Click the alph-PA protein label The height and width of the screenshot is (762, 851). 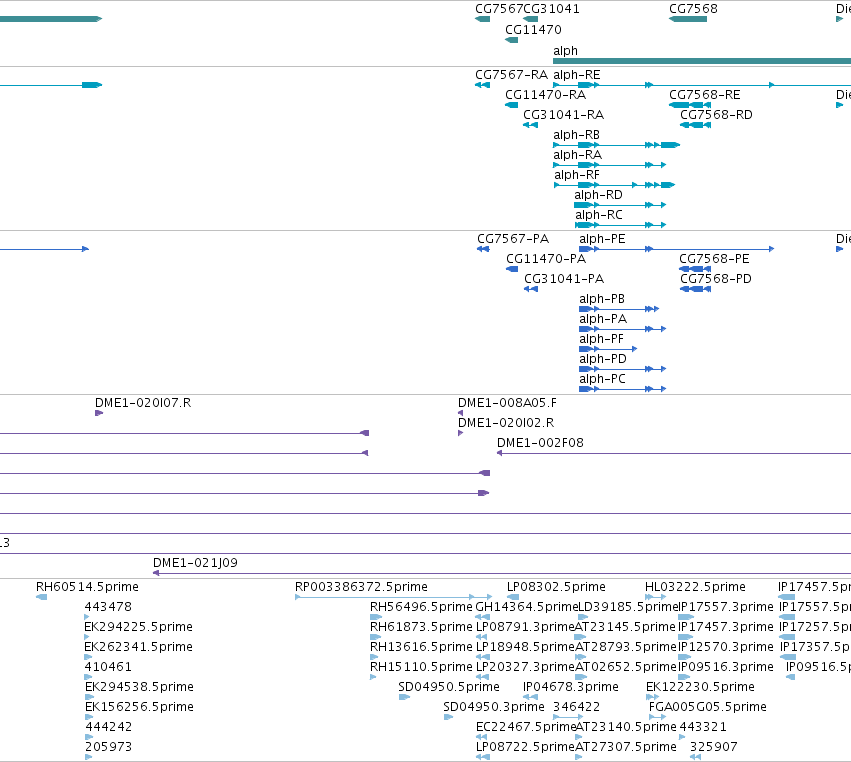(x=603, y=320)
